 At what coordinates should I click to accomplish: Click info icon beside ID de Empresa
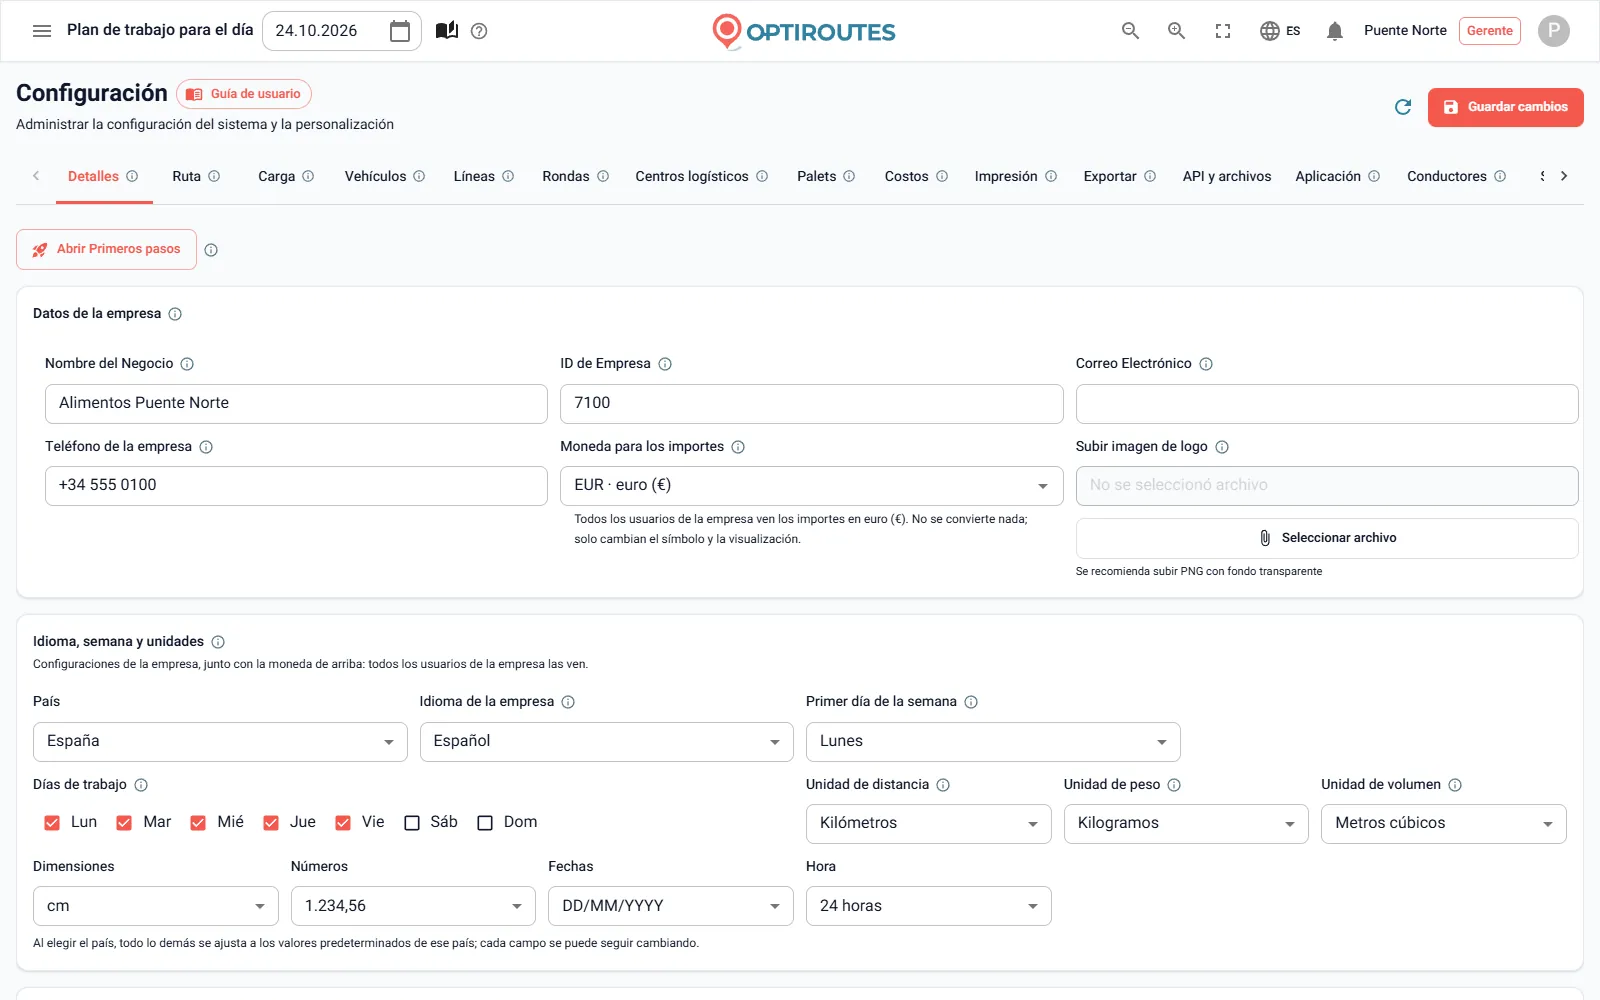click(665, 364)
